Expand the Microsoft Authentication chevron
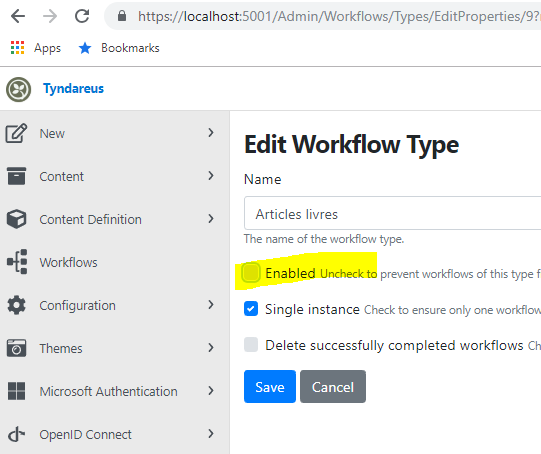Screen dimensions: 541x454 [x=211, y=391]
